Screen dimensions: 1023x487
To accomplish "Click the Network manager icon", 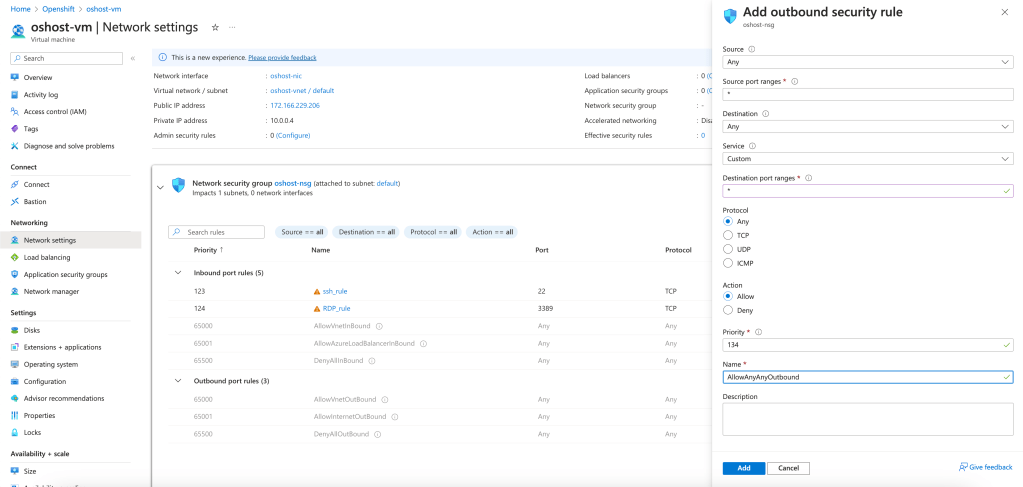I will click(x=15, y=291).
